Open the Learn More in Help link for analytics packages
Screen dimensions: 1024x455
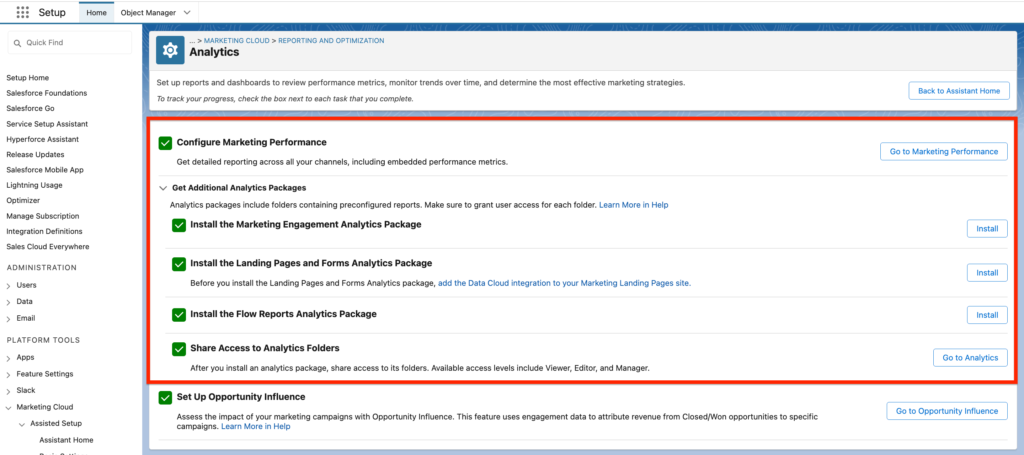633,205
